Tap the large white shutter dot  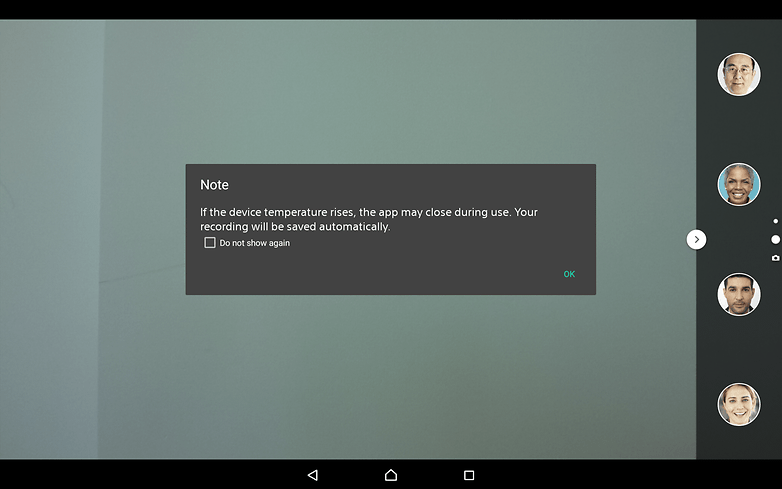click(776, 240)
